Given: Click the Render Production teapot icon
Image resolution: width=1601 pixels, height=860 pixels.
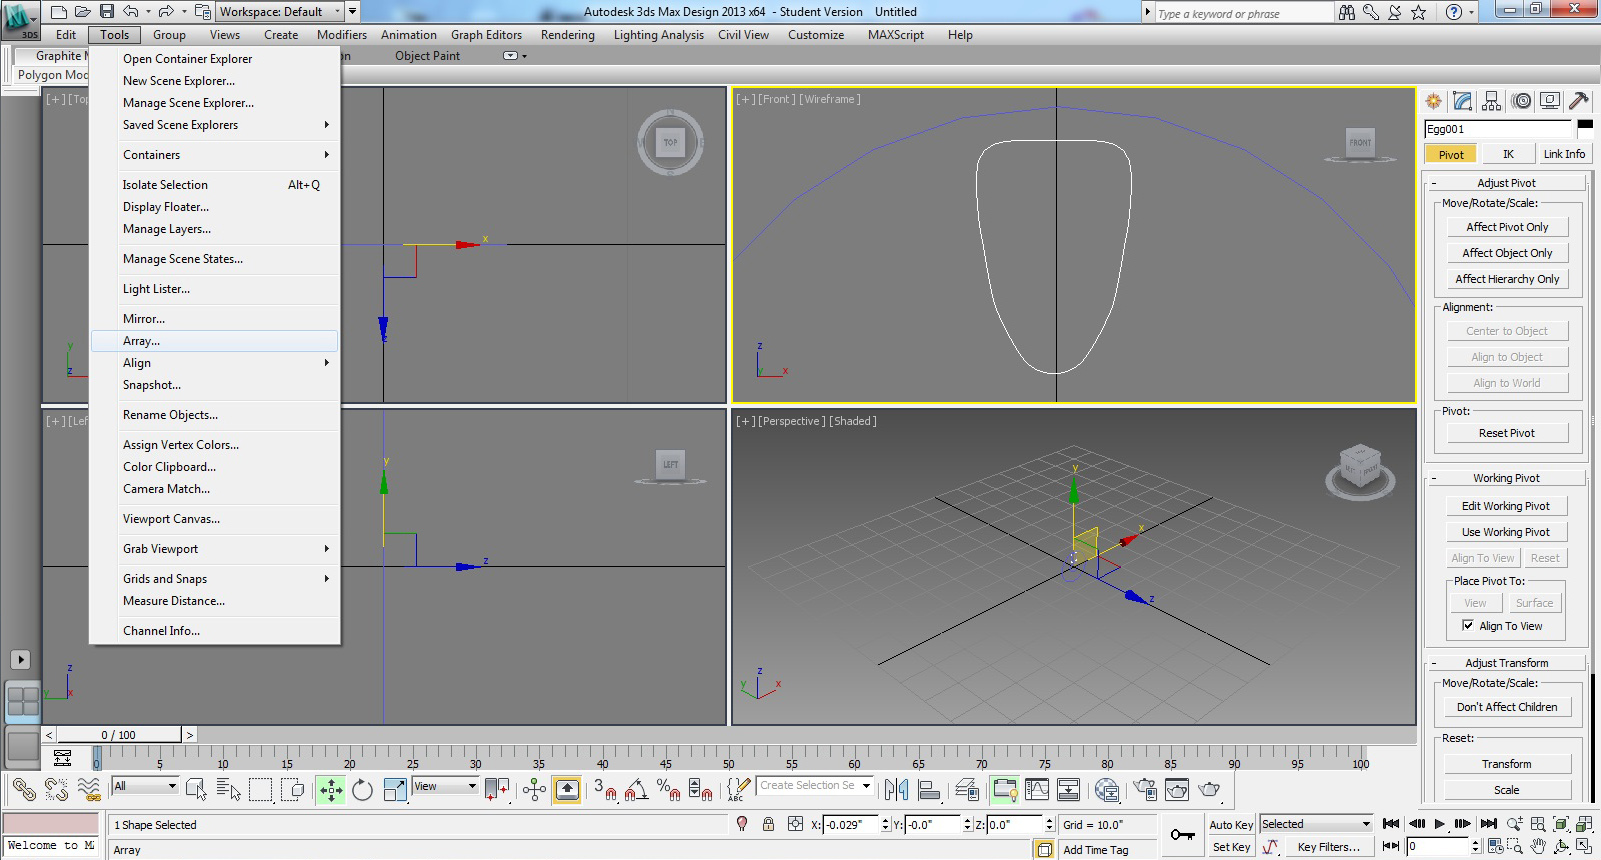Looking at the screenshot, I should (1209, 790).
